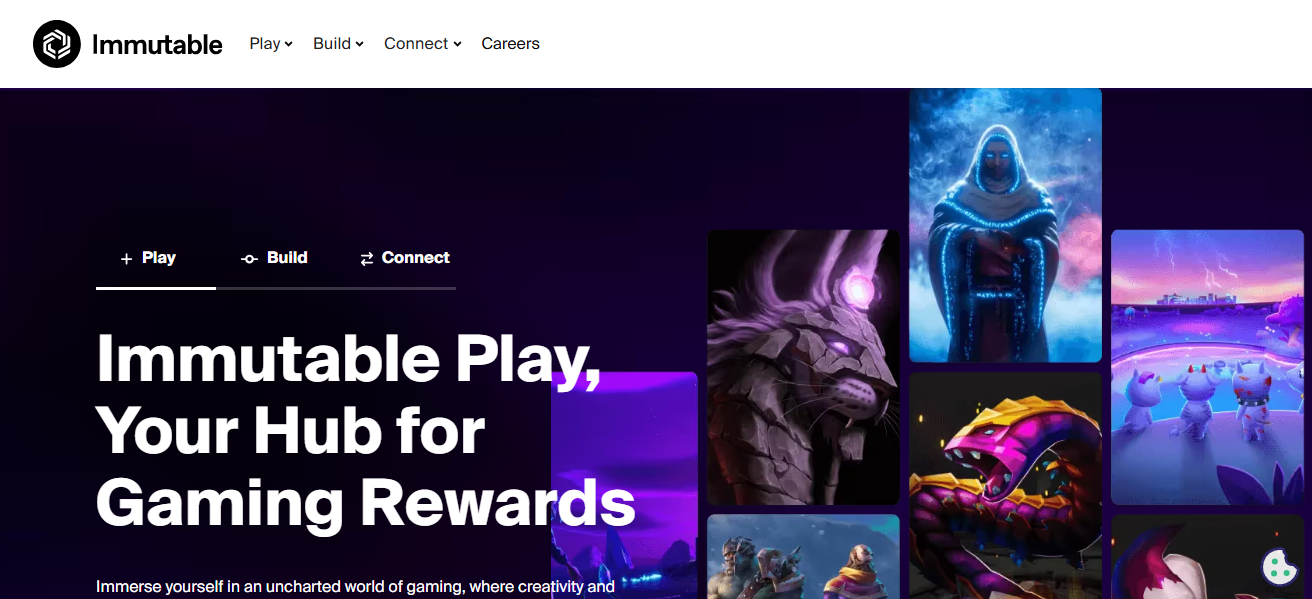Click the swap arrows icon beside Connect
Screen dimensions: 1312x599
point(367,259)
